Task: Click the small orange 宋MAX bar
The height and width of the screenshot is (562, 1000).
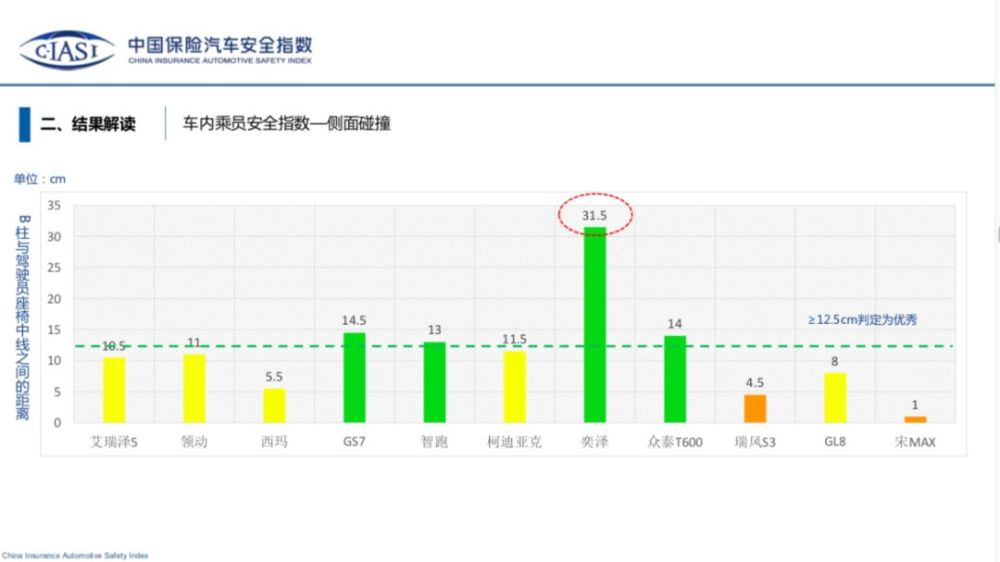Action: click(915, 419)
